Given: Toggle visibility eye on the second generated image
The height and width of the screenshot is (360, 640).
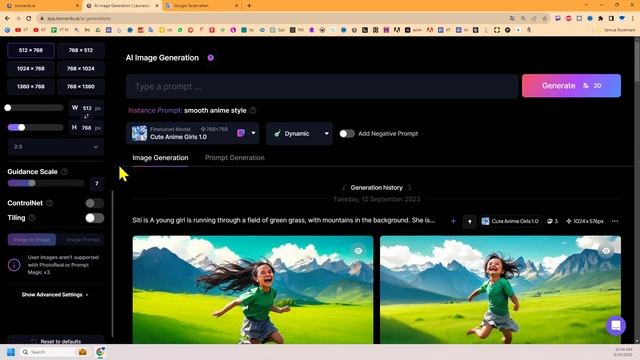Looking at the screenshot, I should (x=606, y=251).
